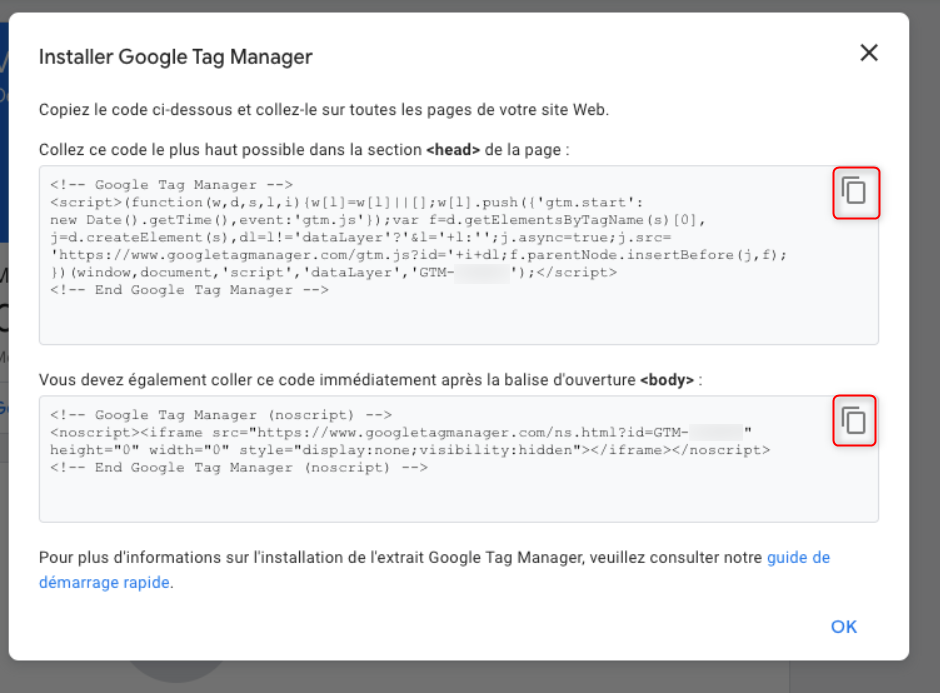
Task: Open the guide de démarrage rapide link
Action: click(798, 558)
